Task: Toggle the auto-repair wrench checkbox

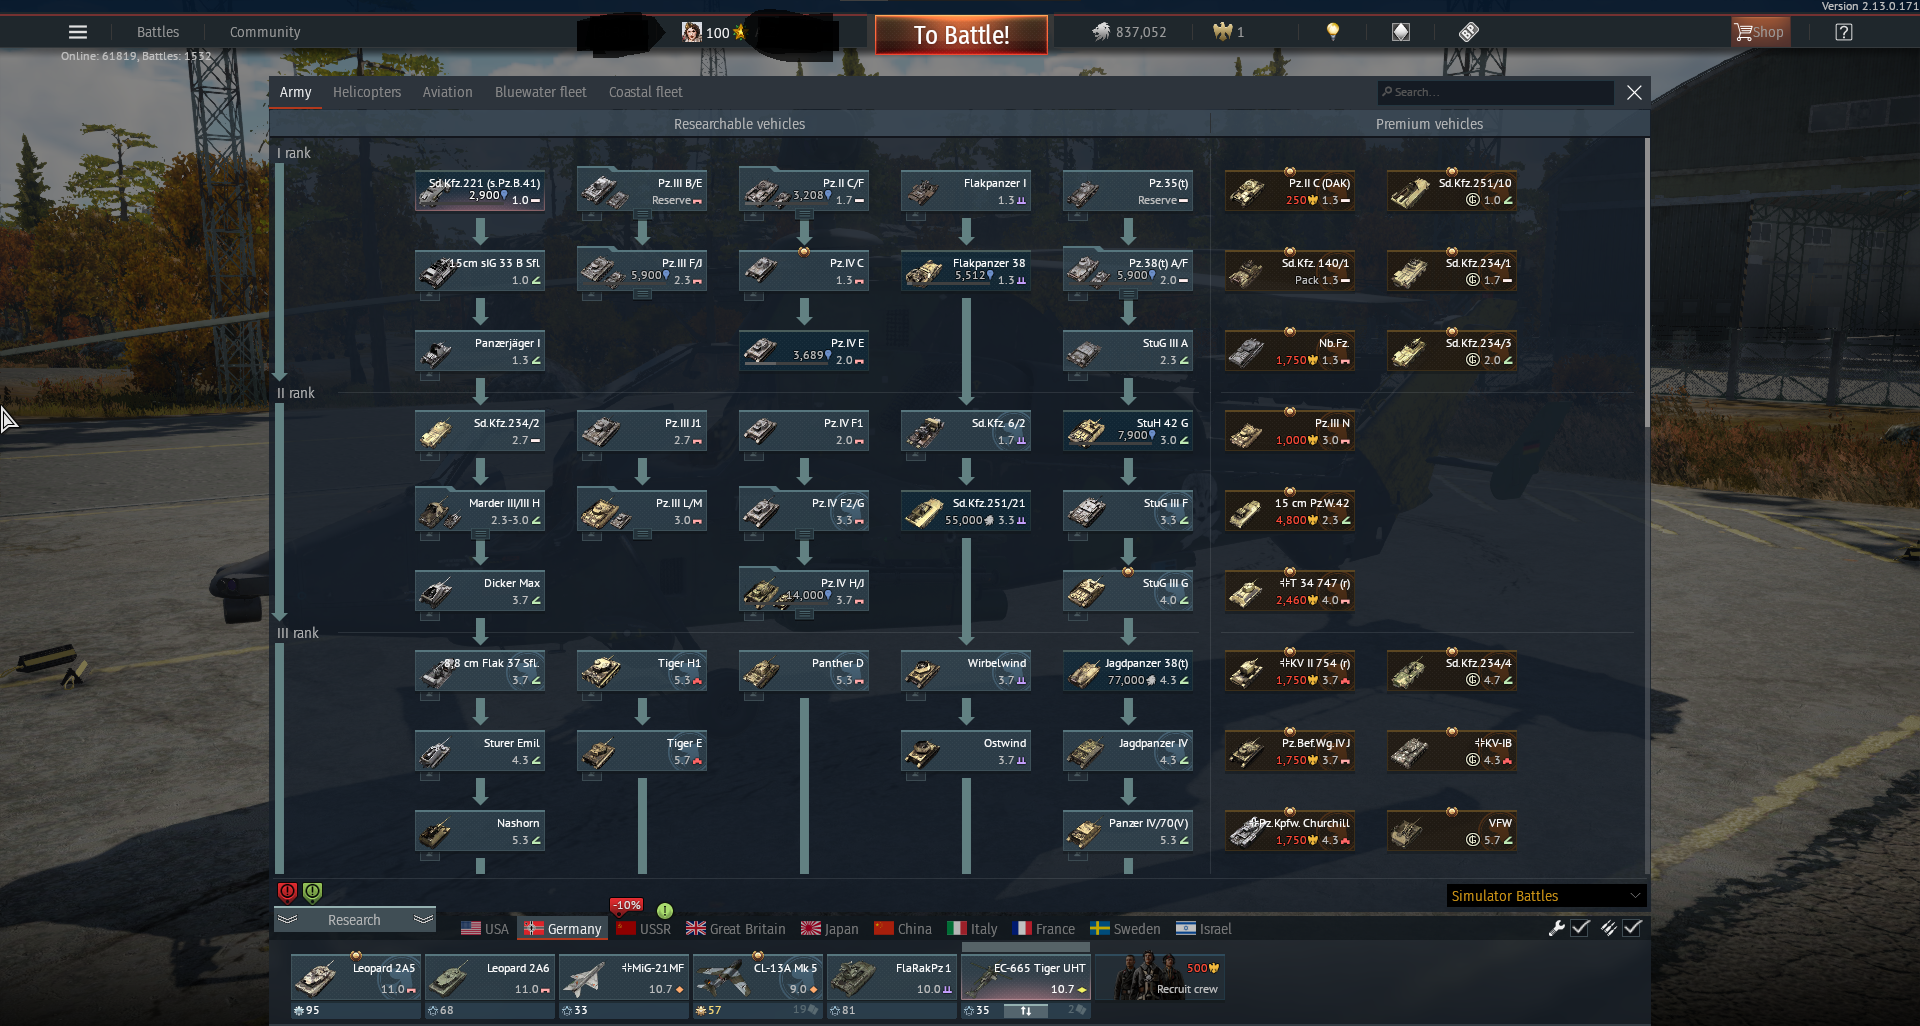Action: click(1580, 928)
